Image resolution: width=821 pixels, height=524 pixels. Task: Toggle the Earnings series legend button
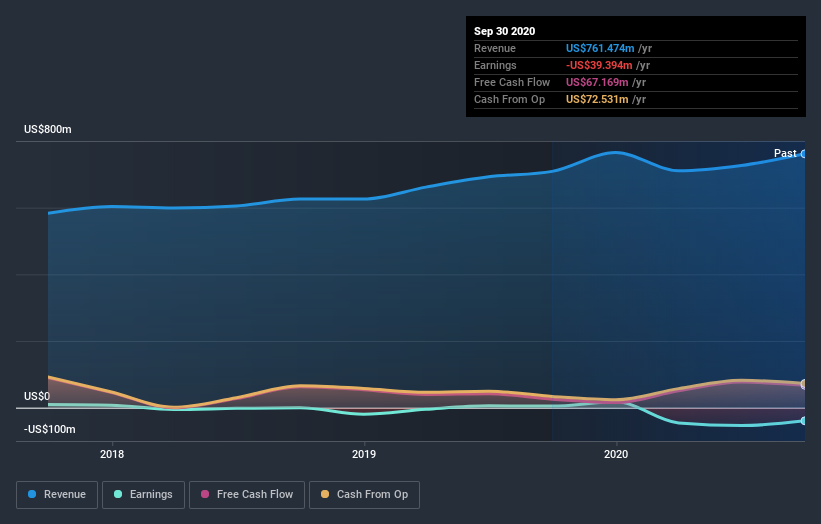[143, 495]
